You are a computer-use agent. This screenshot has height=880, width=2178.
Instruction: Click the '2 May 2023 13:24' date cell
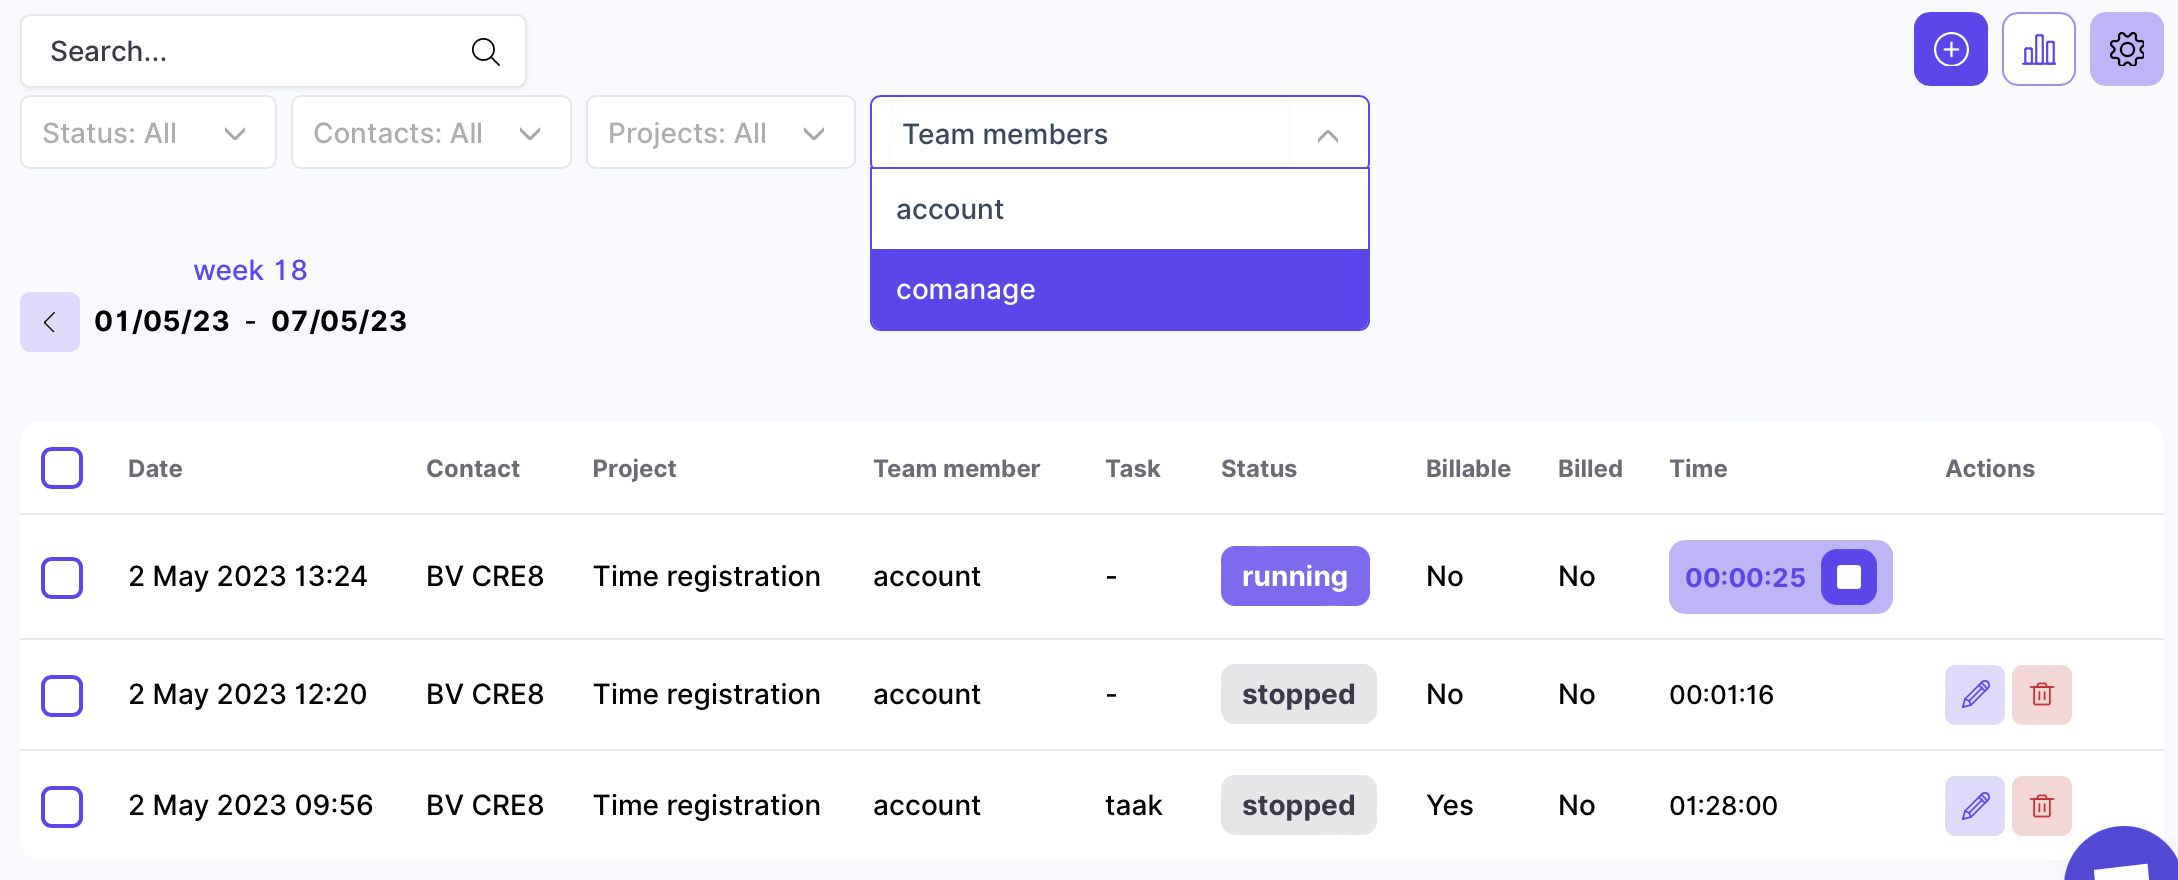click(x=248, y=576)
